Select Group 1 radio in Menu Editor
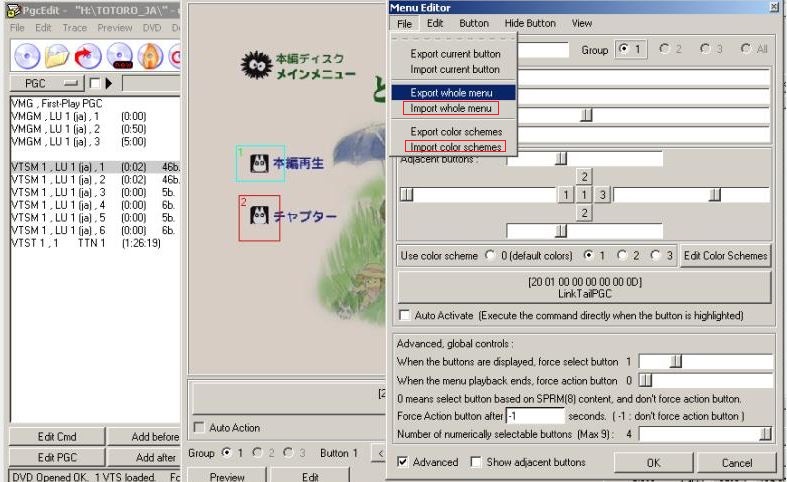The image size is (787, 482). coord(624,49)
